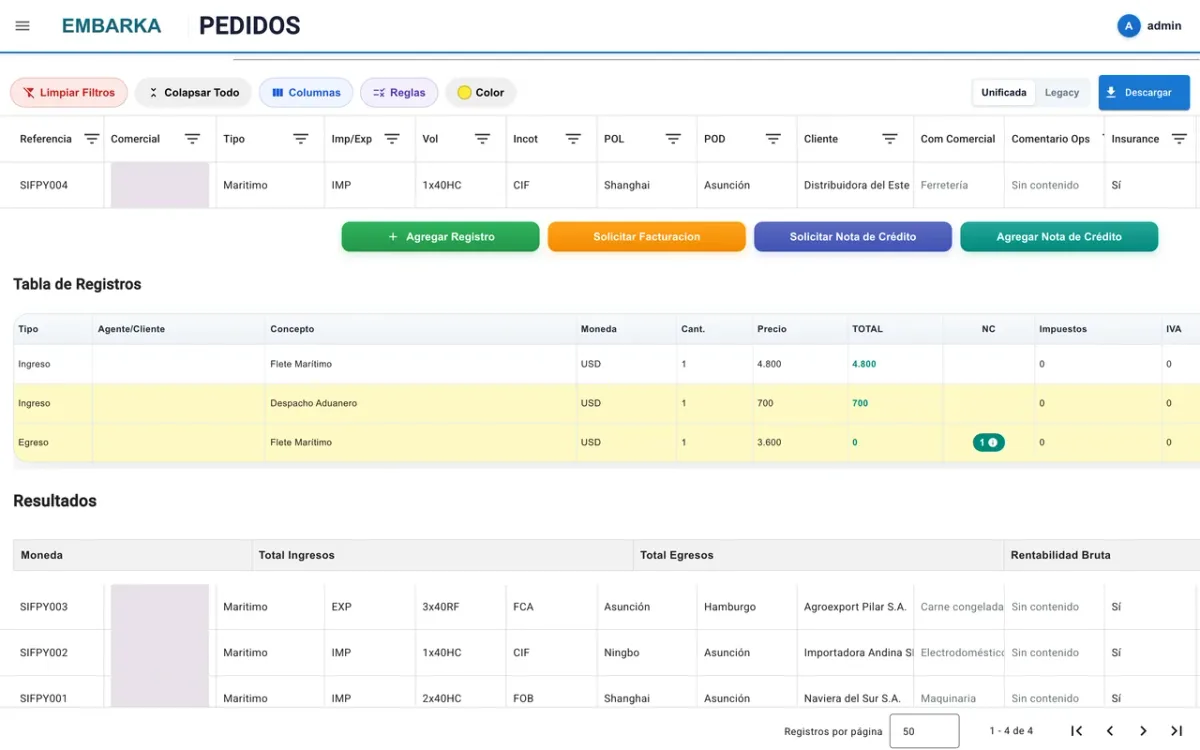Open the Reglas options
This screenshot has height=750, width=1200.
click(399, 93)
